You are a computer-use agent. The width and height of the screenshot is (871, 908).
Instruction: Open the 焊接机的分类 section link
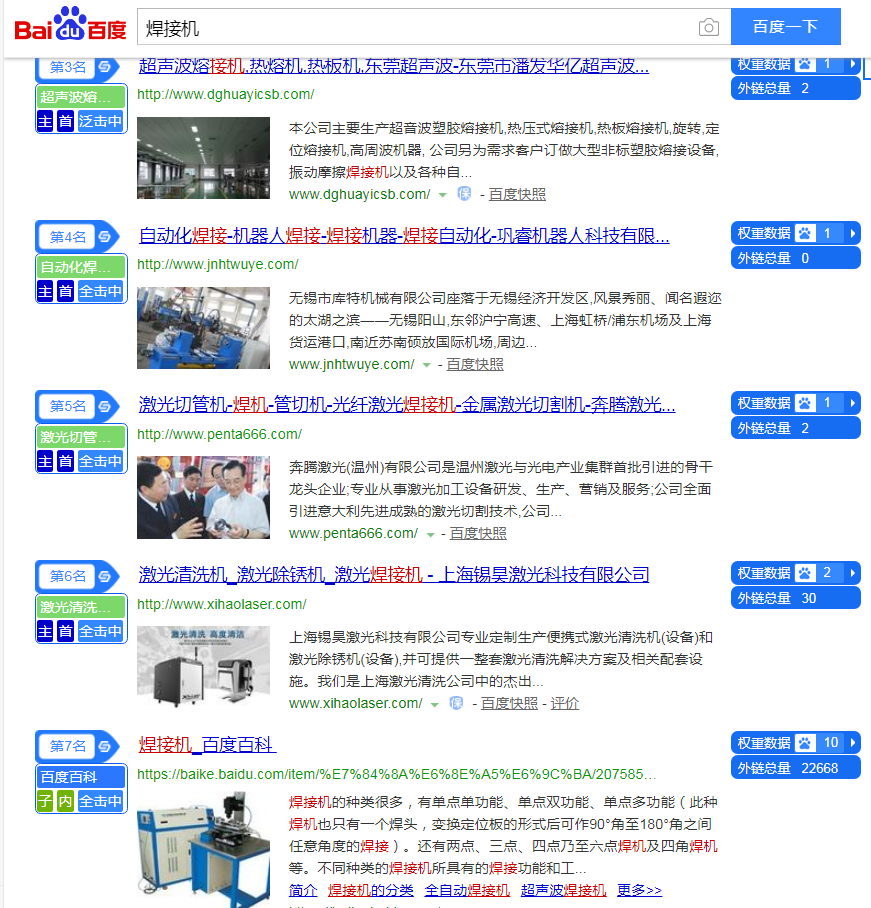pyautogui.click(x=371, y=890)
